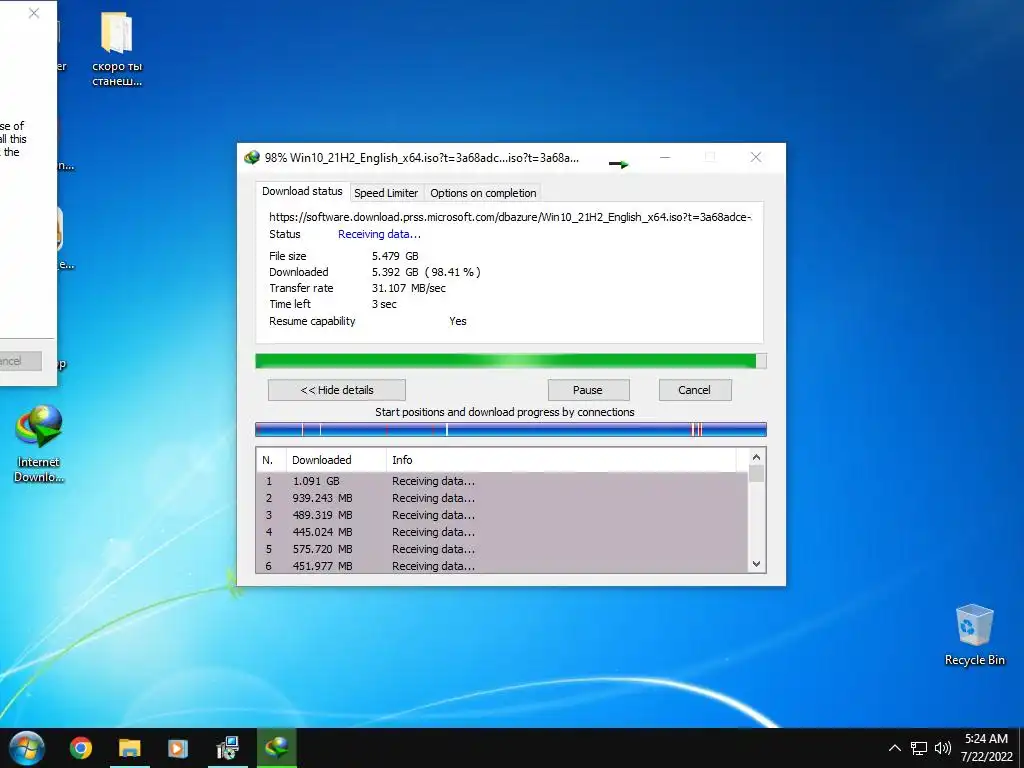1024x768 pixels.
Task: Open the 'скоро ты станеш...' folder on desktop
Action: [x=117, y=49]
